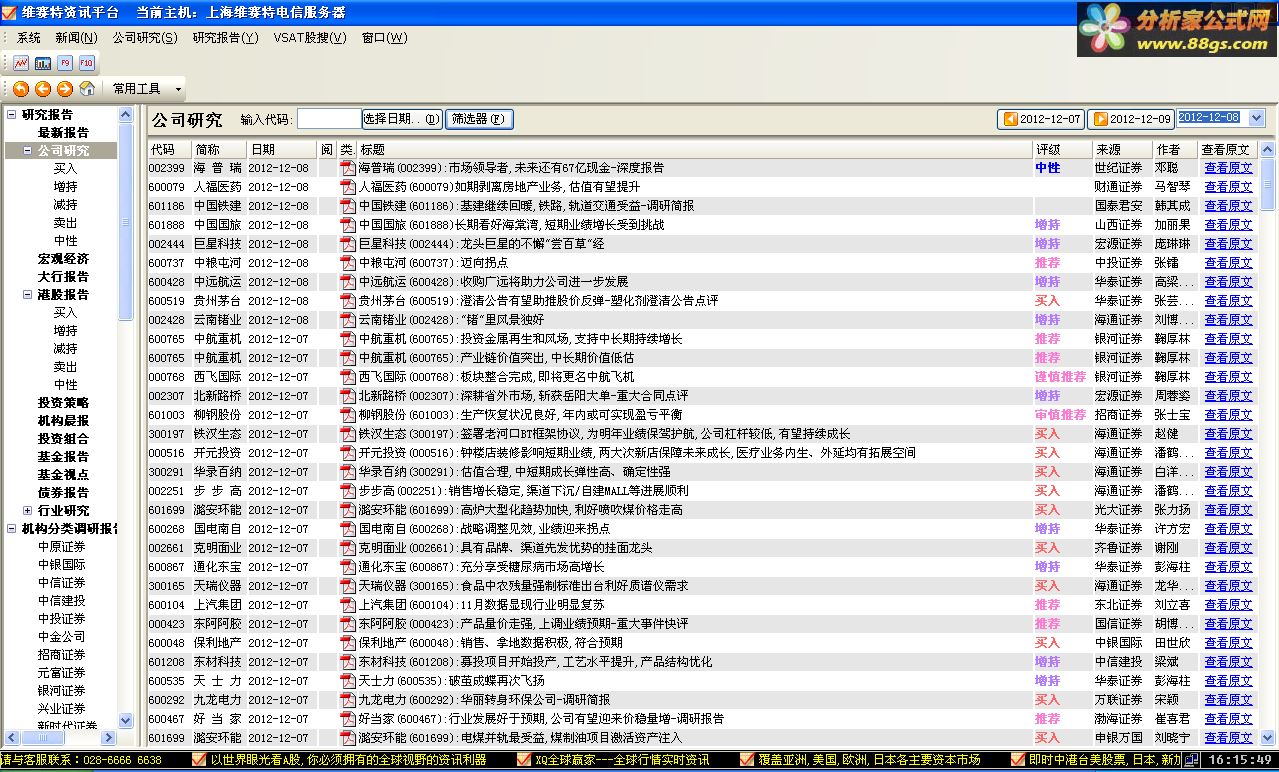Sort by the 来源 column header
The width and height of the screenshot is (1279, 772).
tap(1121, 149)
